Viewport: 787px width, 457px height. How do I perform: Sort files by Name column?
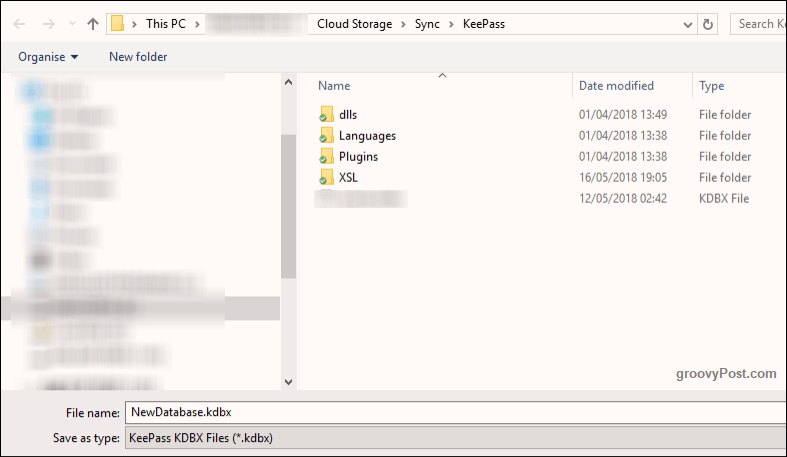click(x=334, y=86)
